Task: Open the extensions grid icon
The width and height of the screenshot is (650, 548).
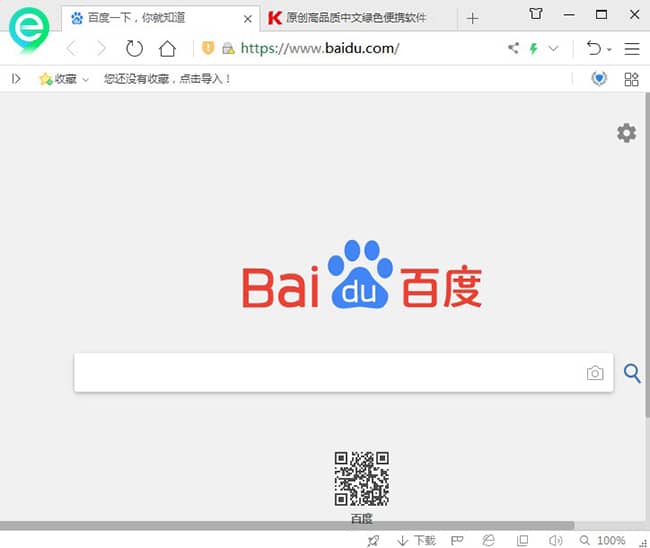Action: click(631, 79)
